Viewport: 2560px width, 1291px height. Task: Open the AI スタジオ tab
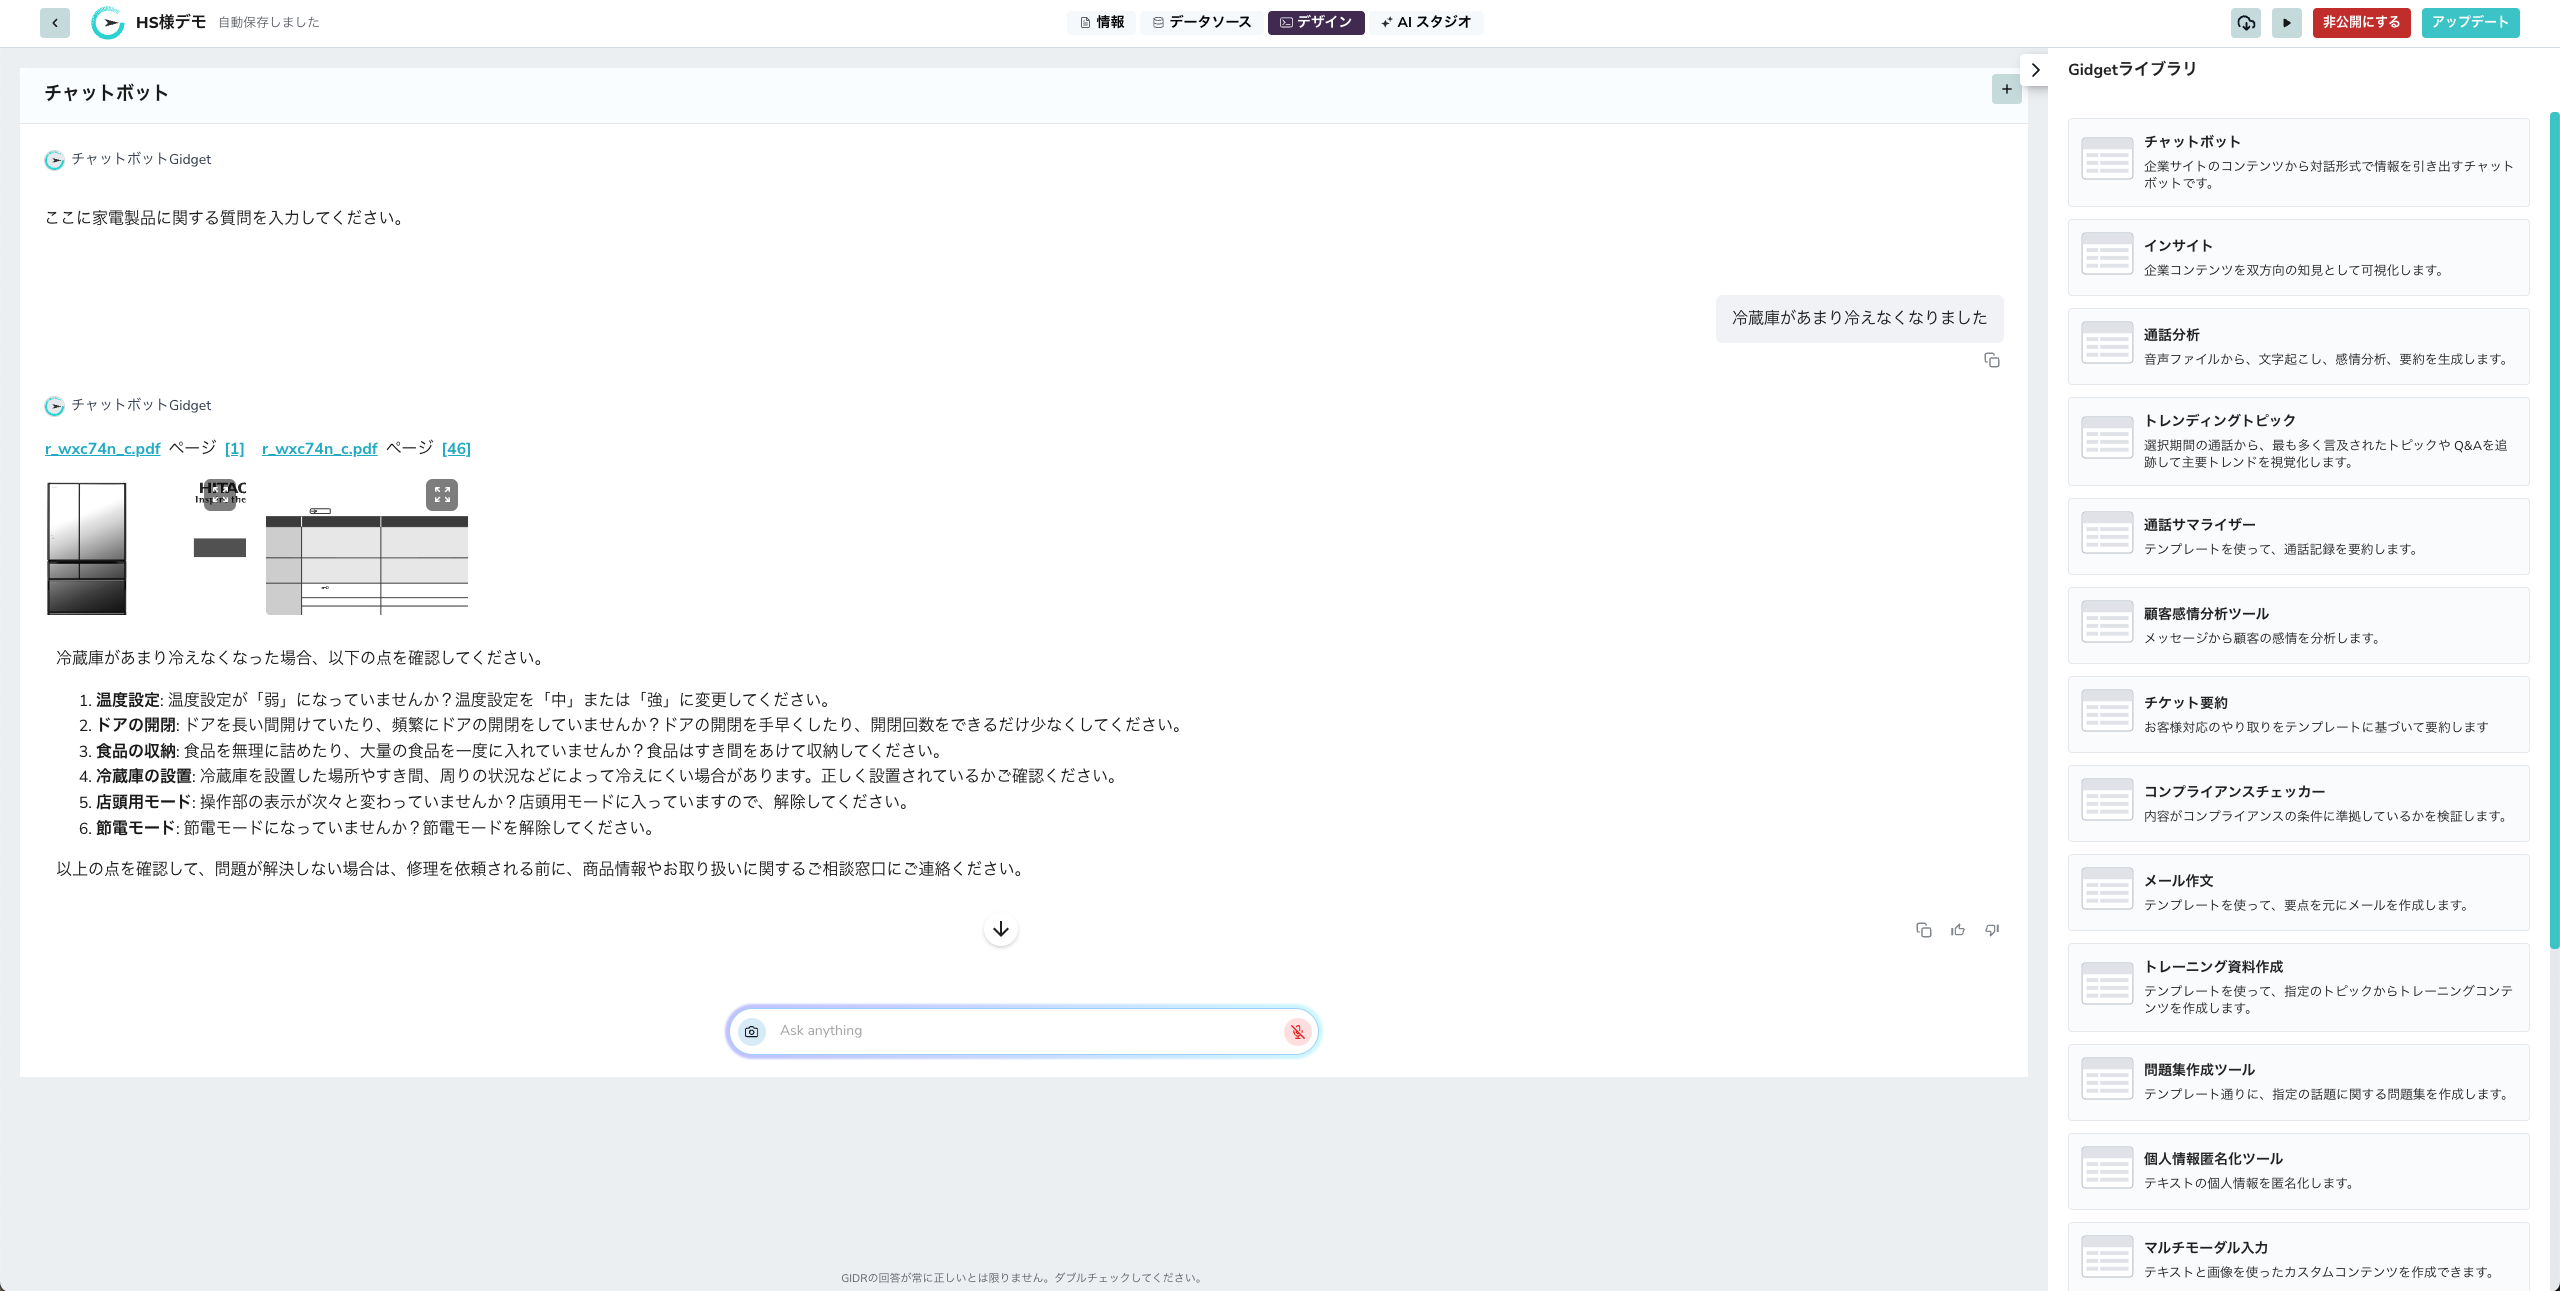click(1426, 22)
